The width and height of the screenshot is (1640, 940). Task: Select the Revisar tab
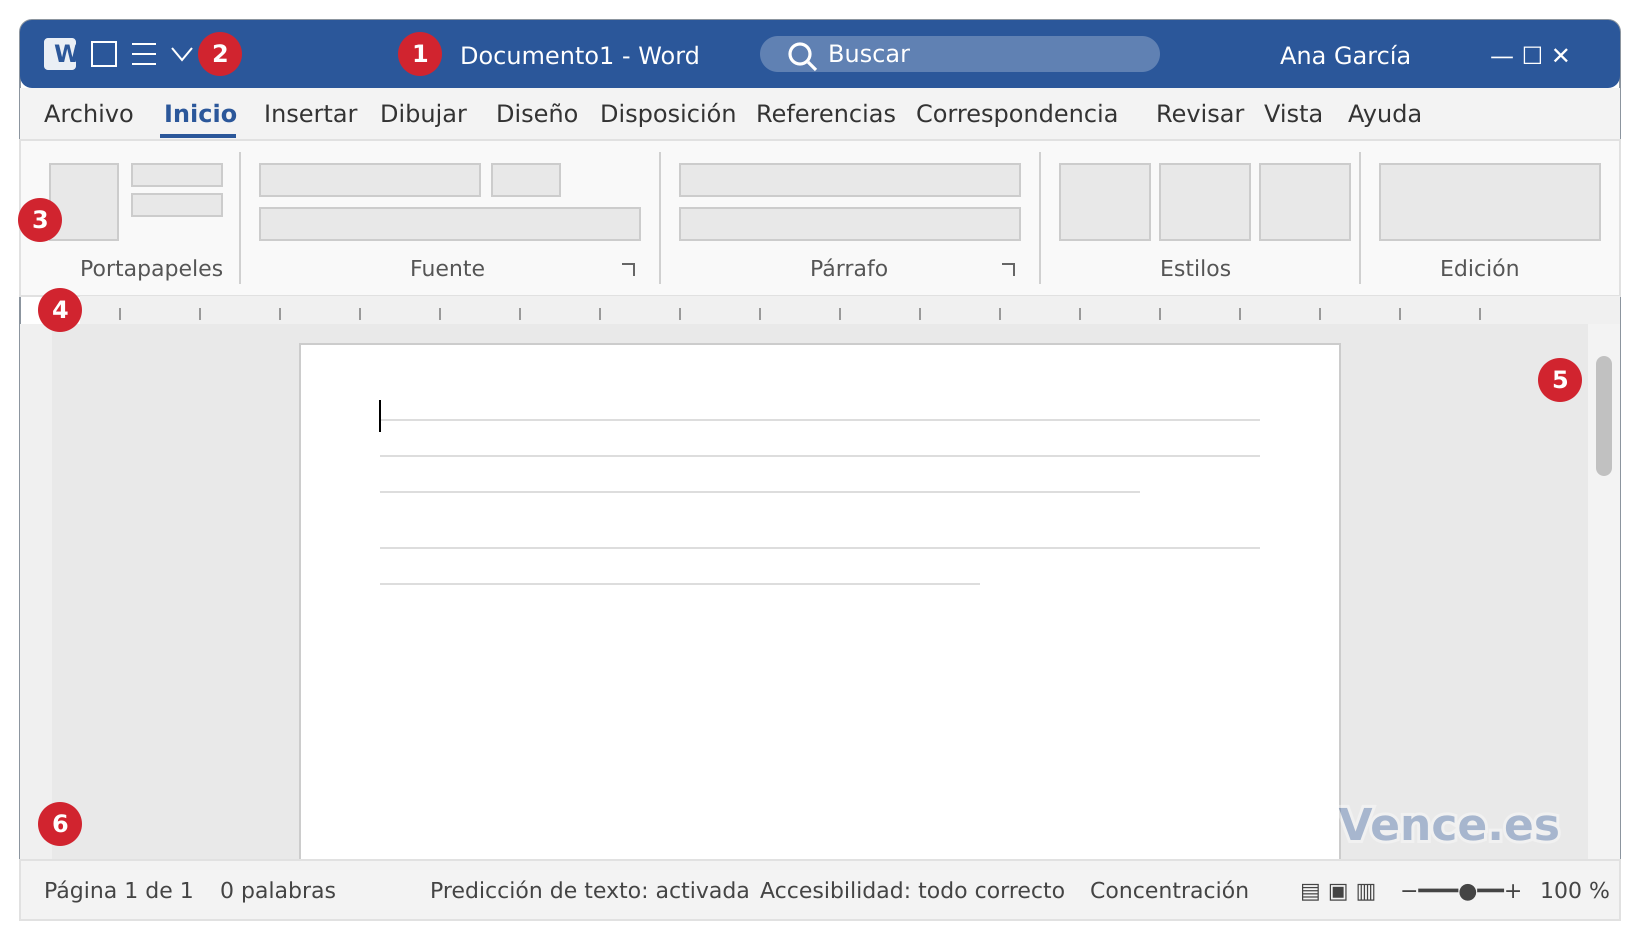1200,114
